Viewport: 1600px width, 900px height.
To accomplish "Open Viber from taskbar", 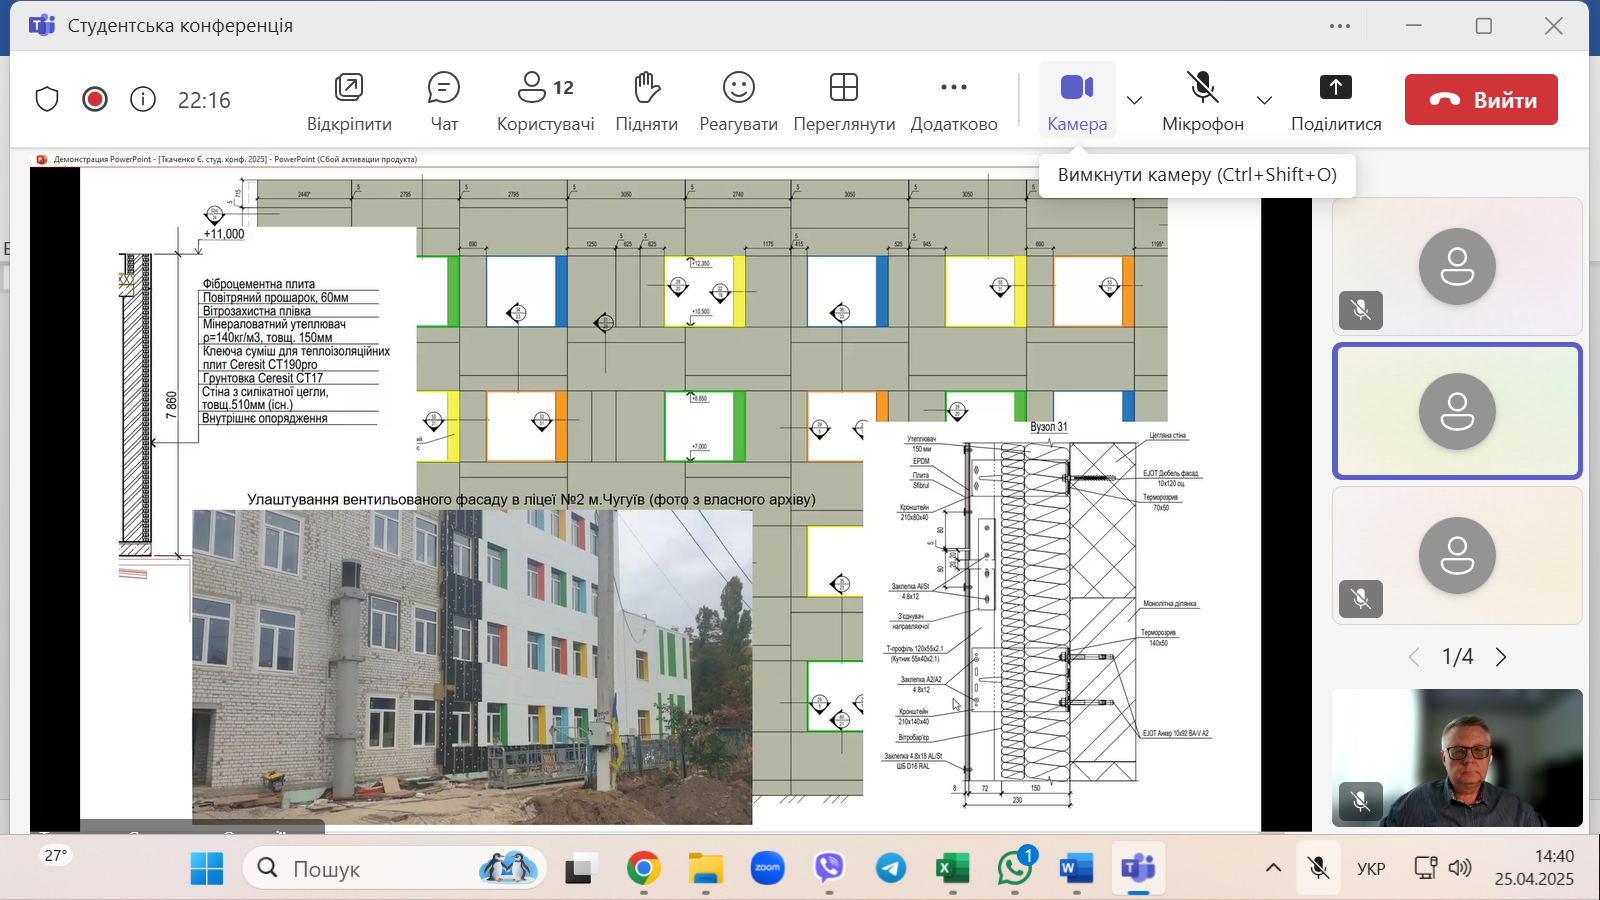I will [x=829, y=868].
